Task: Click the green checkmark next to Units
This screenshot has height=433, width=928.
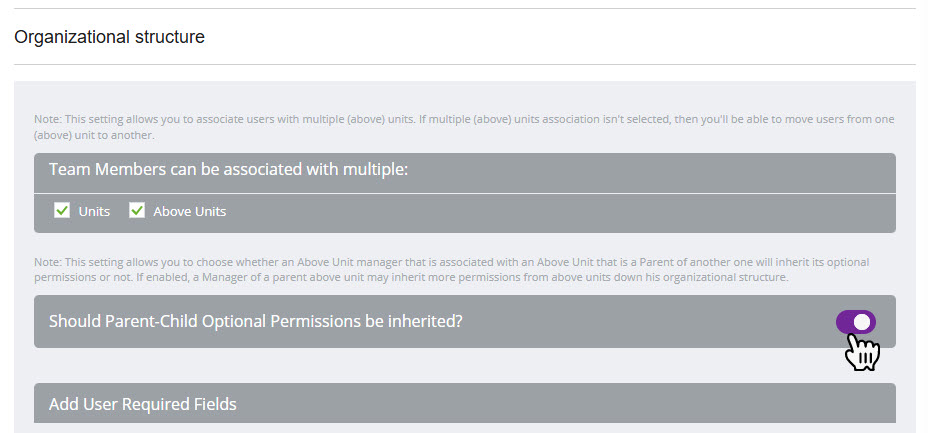Action: point(62,211)
